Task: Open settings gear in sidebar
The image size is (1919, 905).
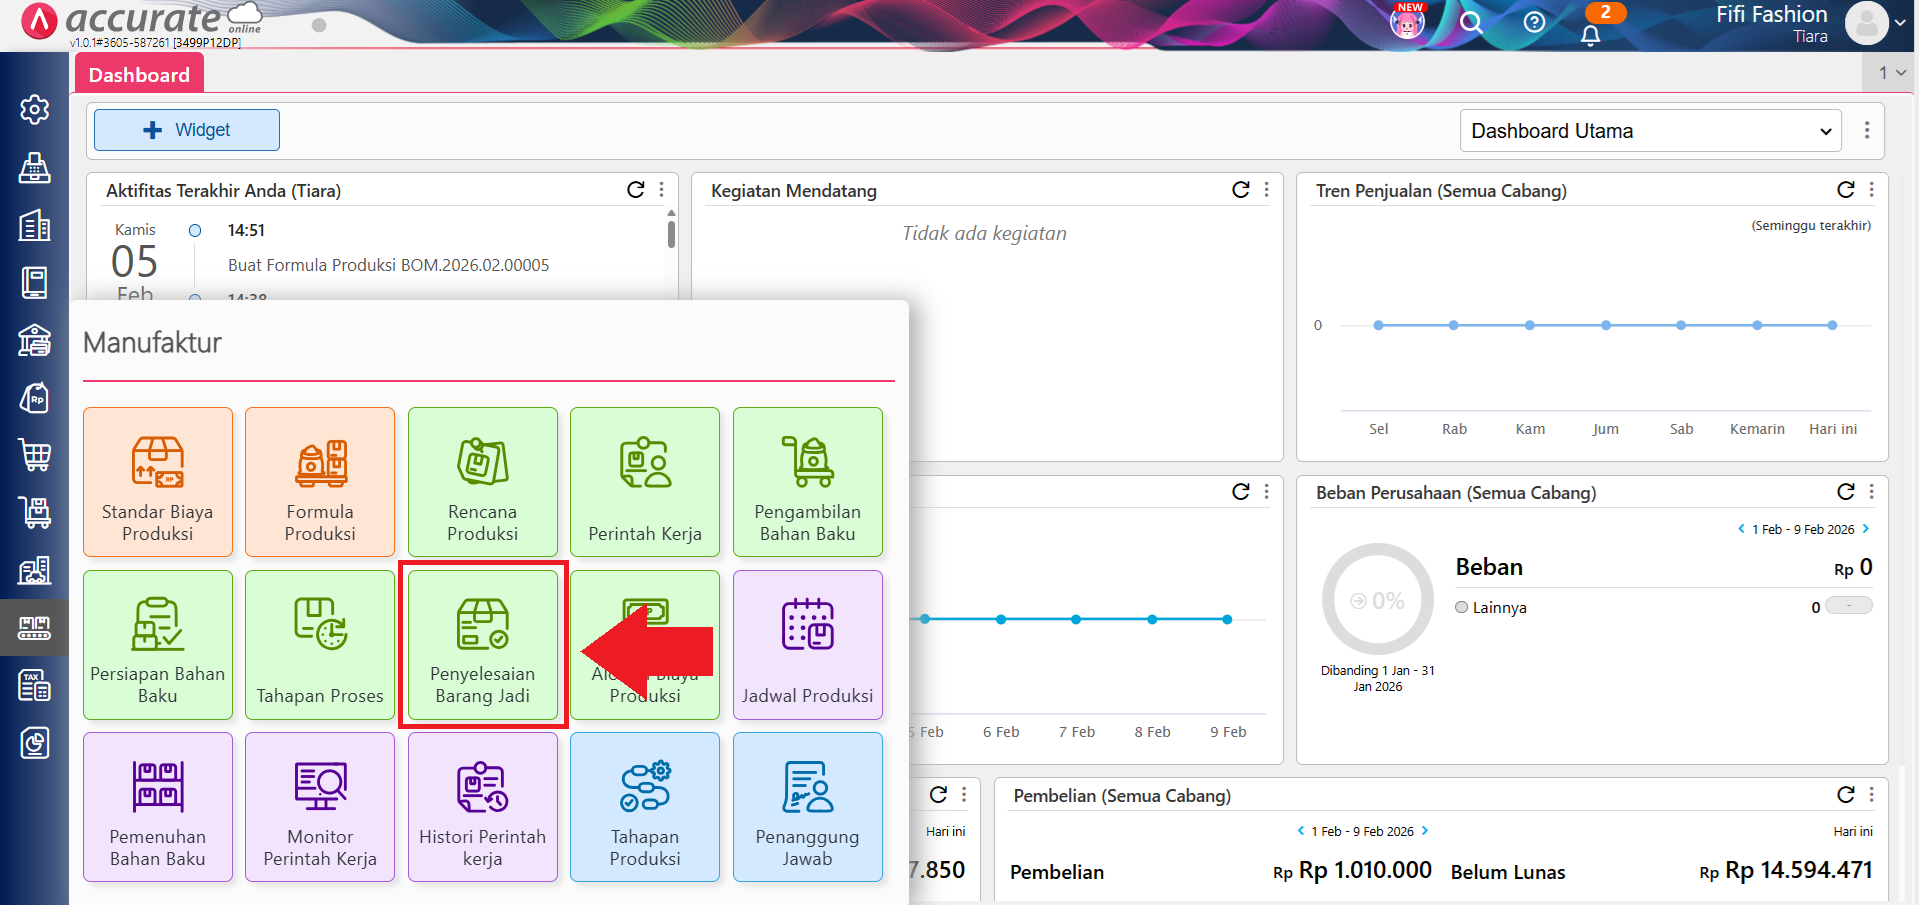Action: click(35, 109)
